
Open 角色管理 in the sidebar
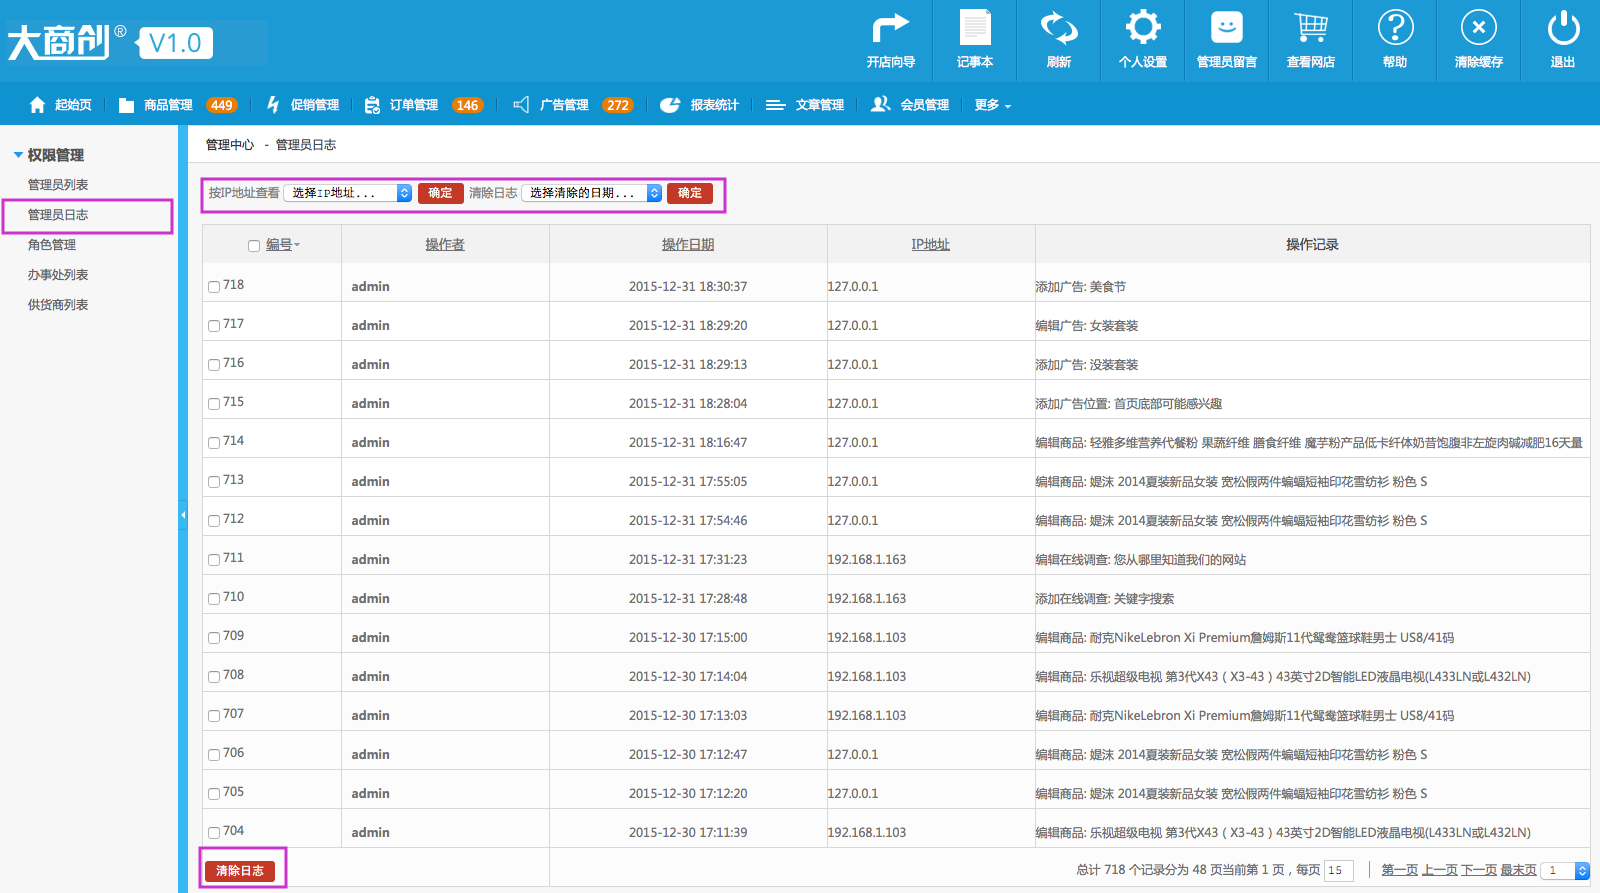click(x=52, y=245)
